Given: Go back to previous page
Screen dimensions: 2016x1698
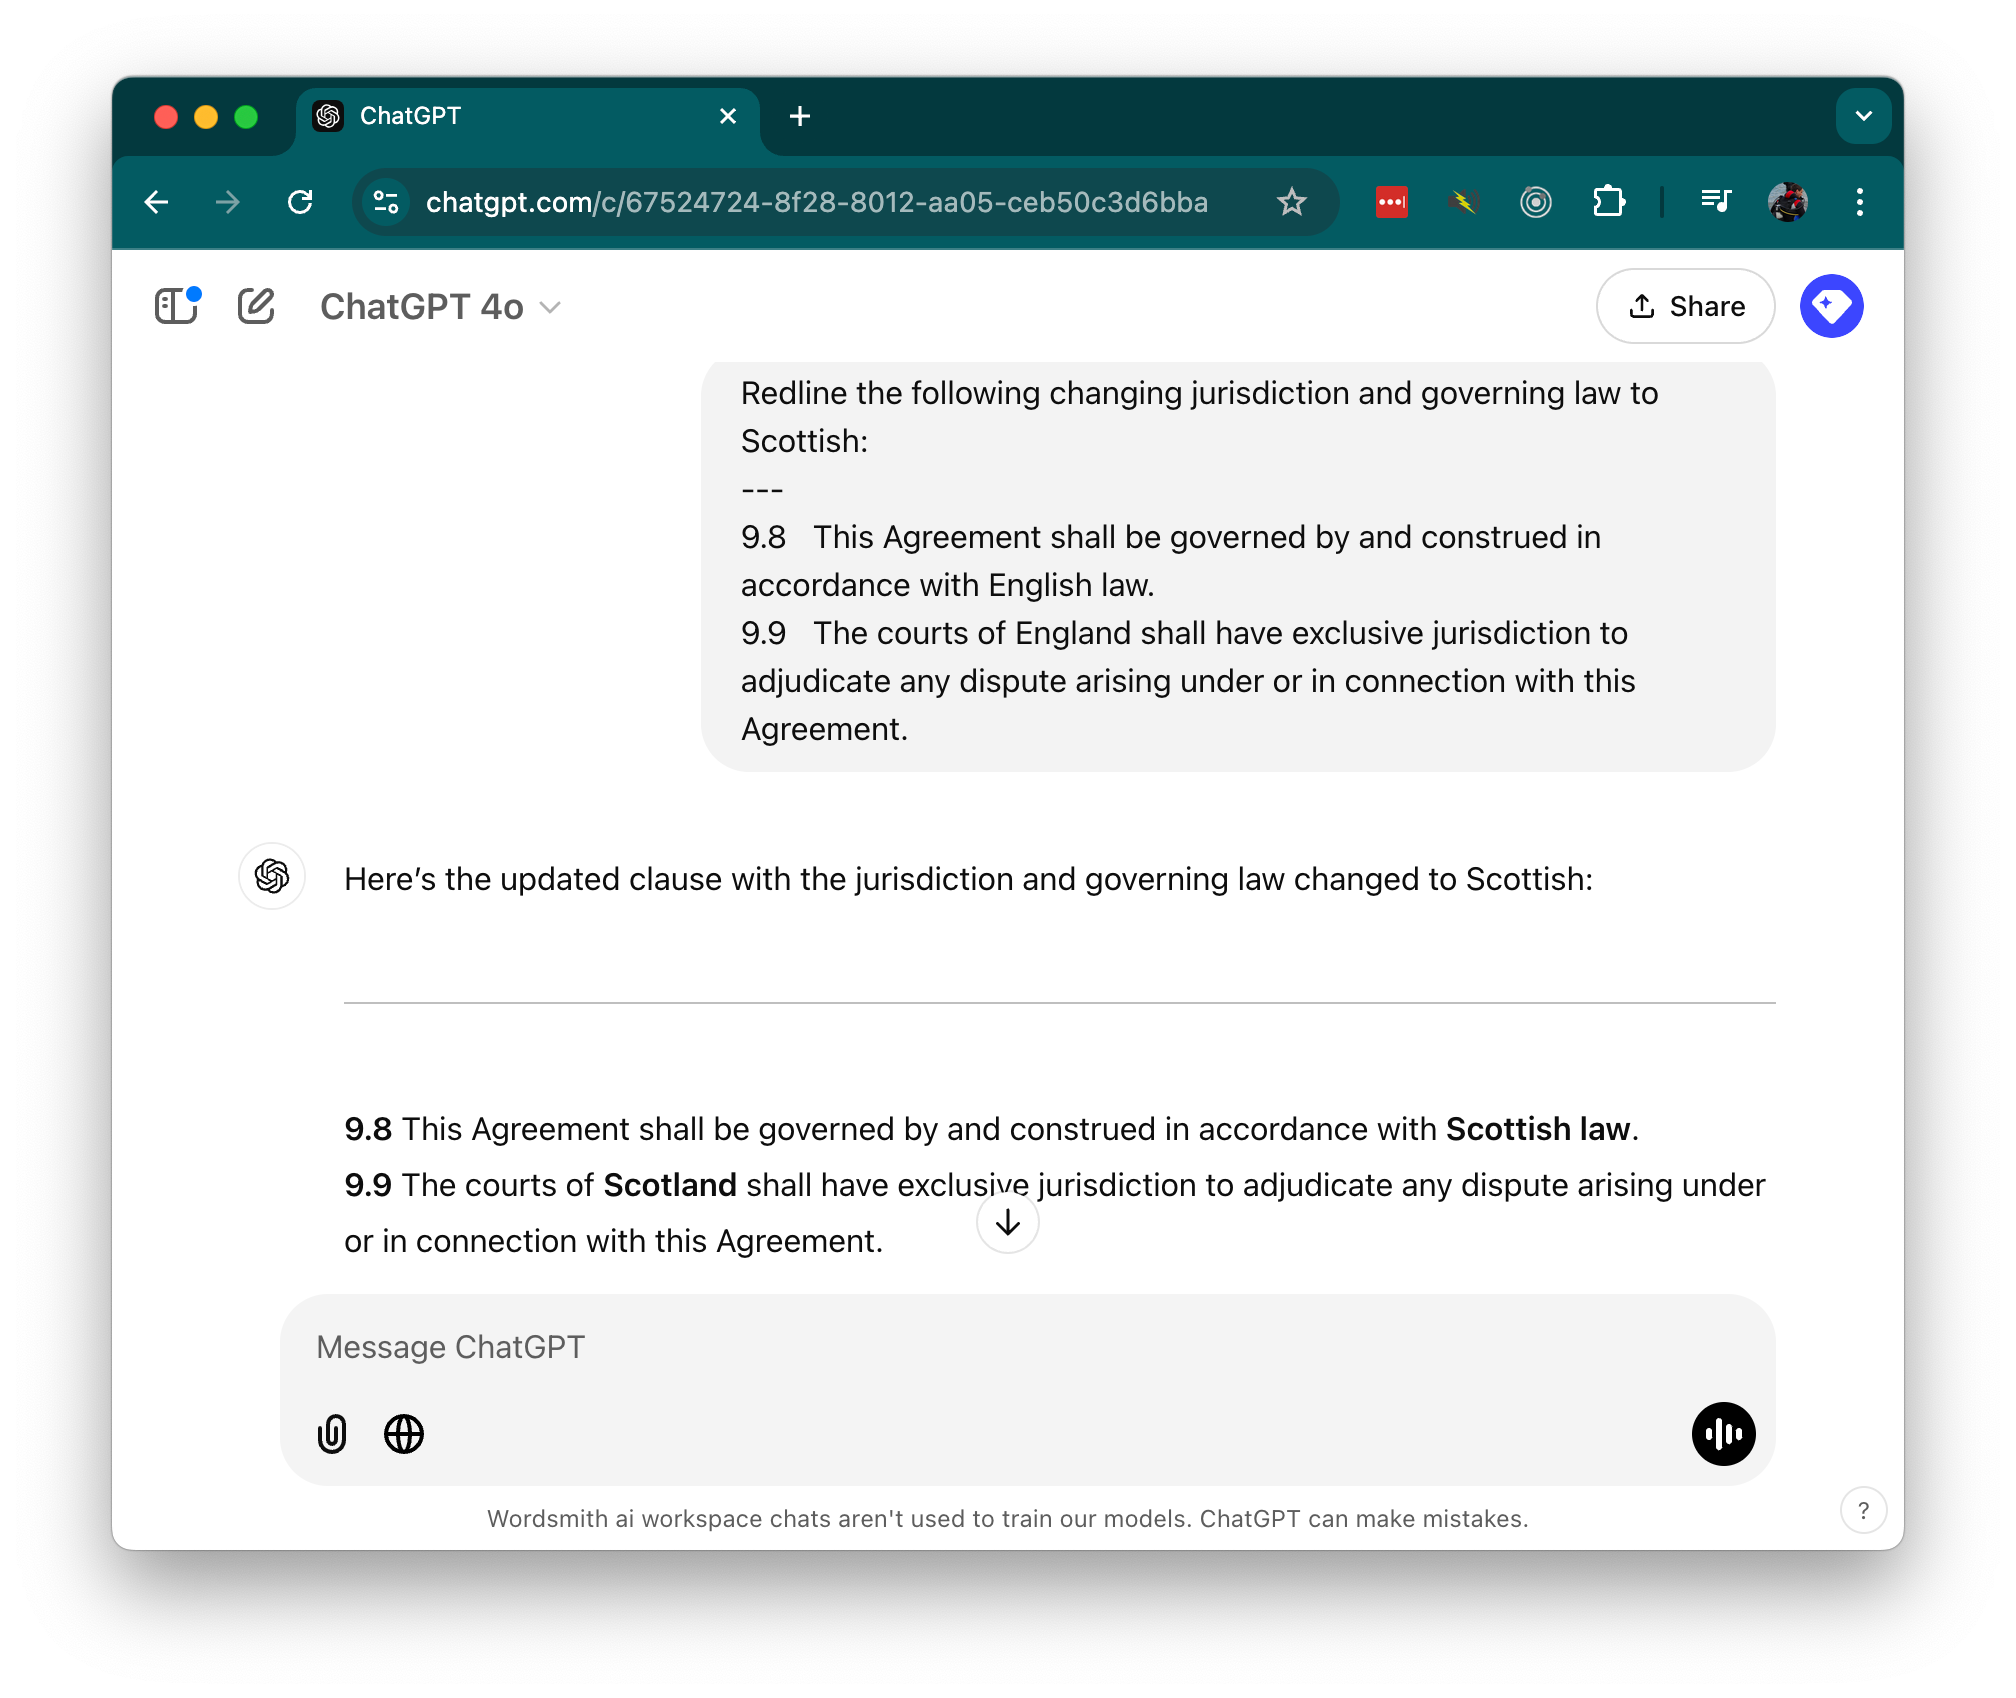Looking at the screenshot, I should tap(157, 202).
